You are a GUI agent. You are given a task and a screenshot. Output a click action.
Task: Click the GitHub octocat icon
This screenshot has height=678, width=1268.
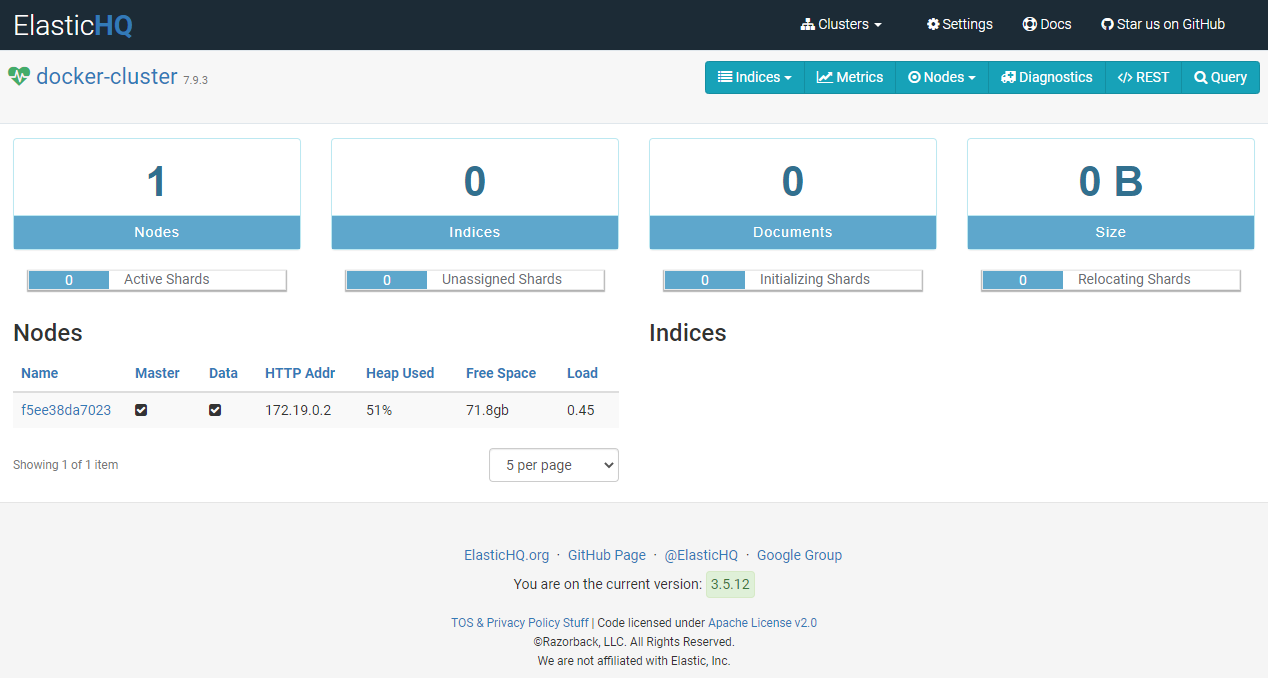[1107, 24]
